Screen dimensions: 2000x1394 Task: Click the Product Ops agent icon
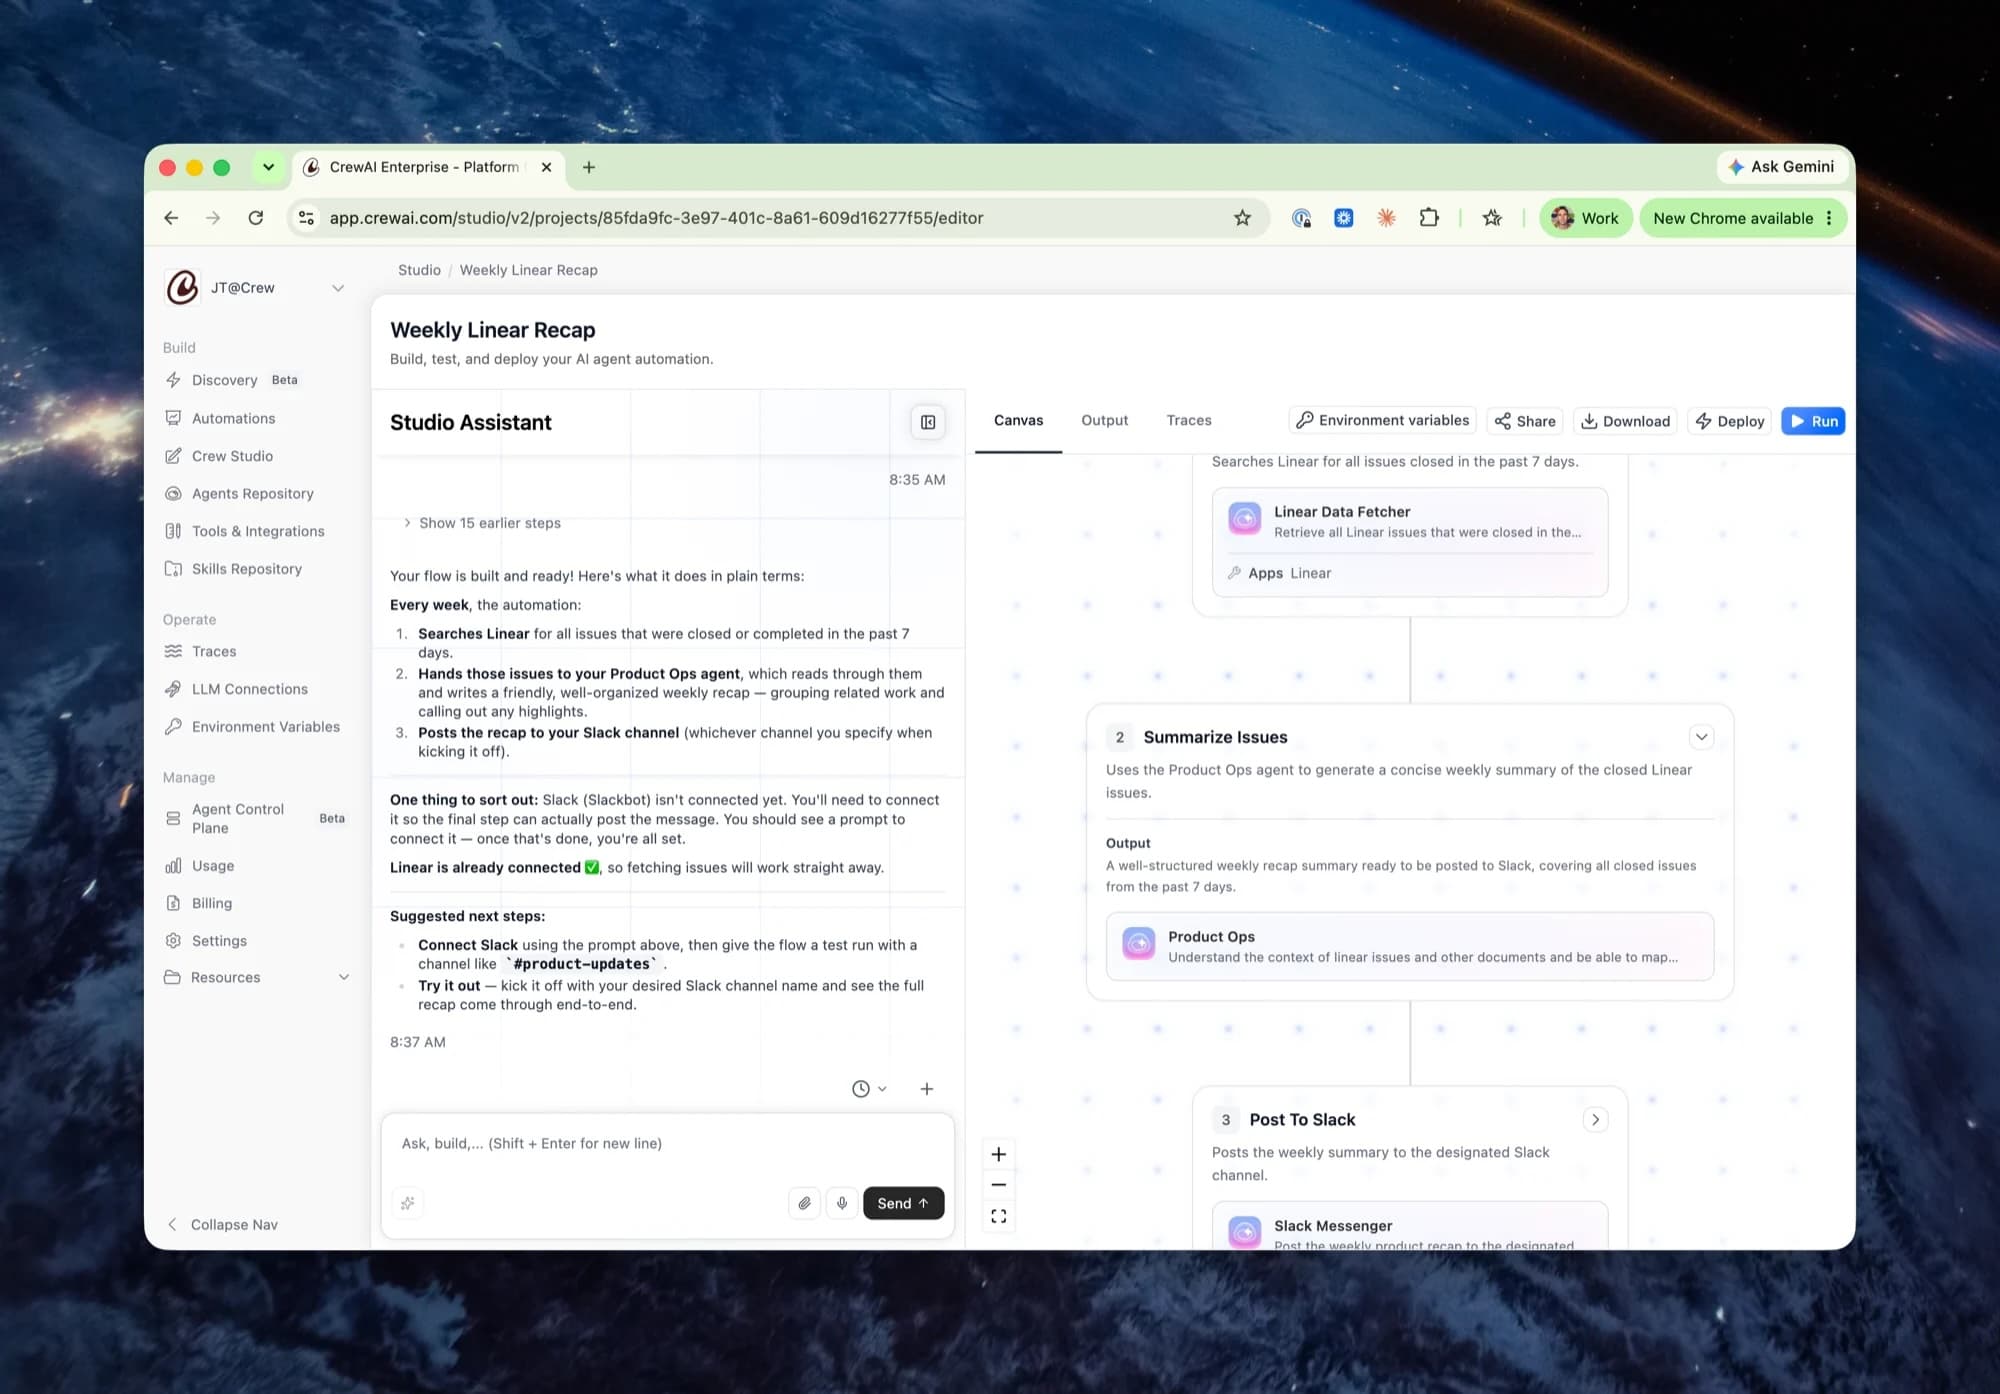pyautogui.click(x=1139, y=944)
